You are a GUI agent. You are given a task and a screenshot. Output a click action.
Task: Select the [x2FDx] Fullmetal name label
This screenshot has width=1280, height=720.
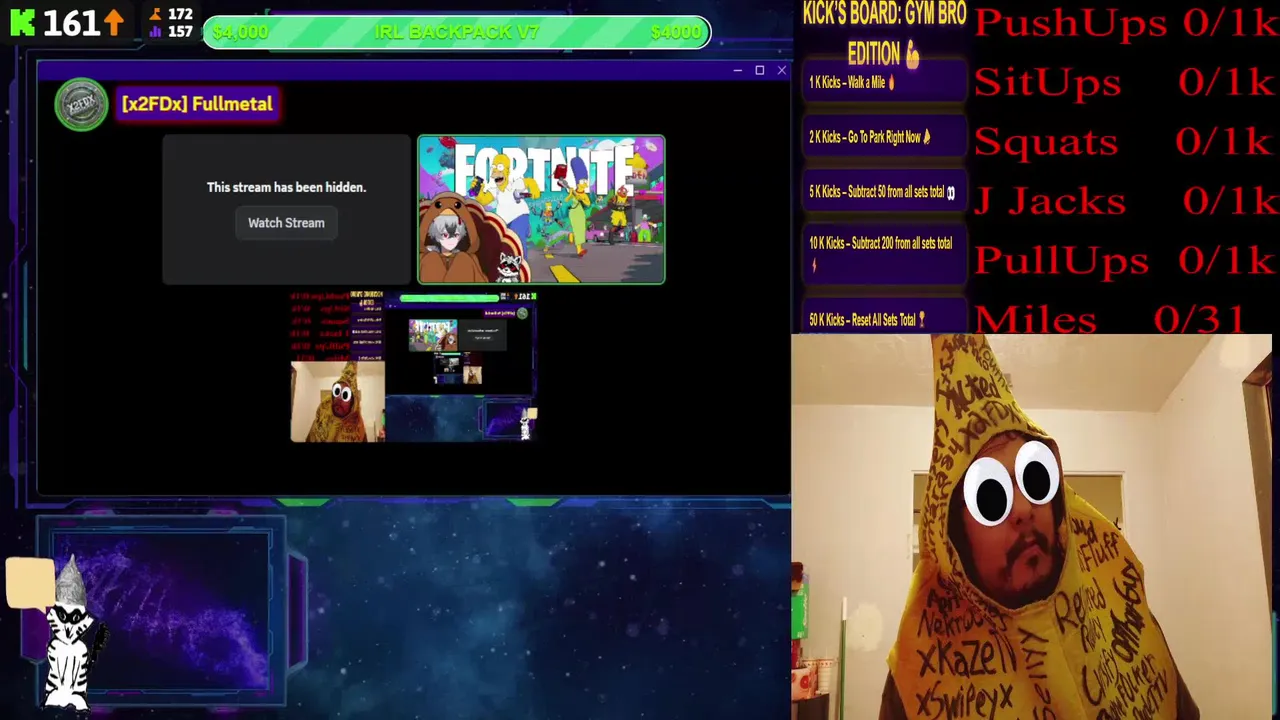pos(197,104)
